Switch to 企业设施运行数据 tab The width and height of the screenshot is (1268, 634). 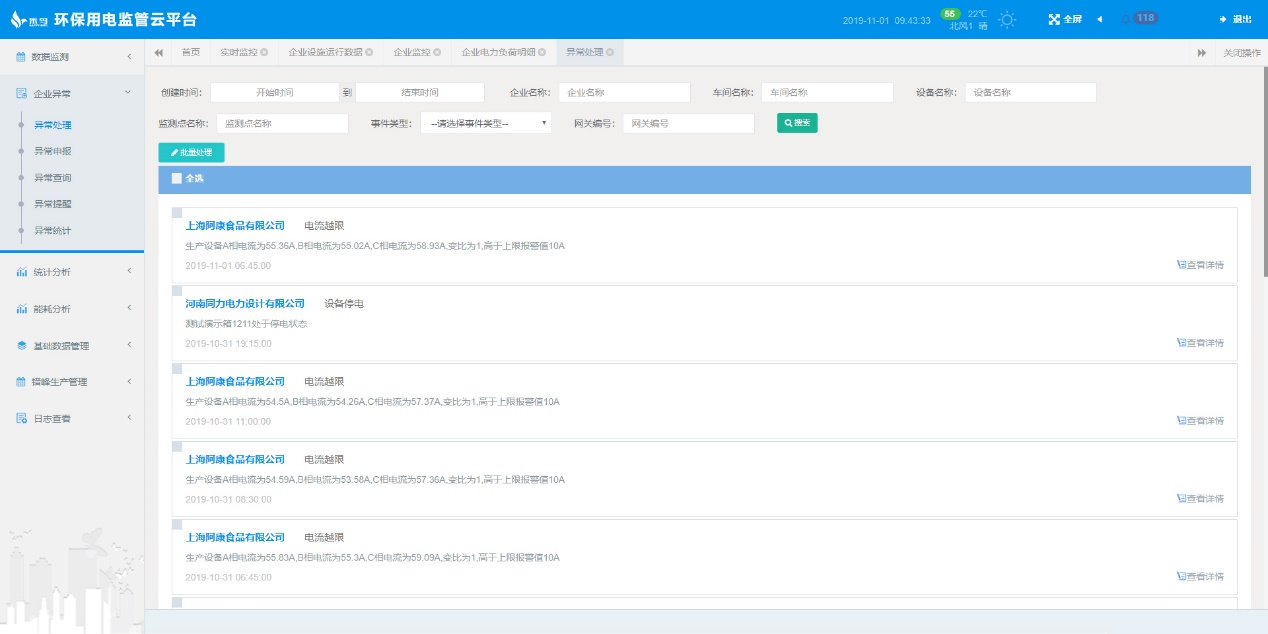[x=324, y=52]
